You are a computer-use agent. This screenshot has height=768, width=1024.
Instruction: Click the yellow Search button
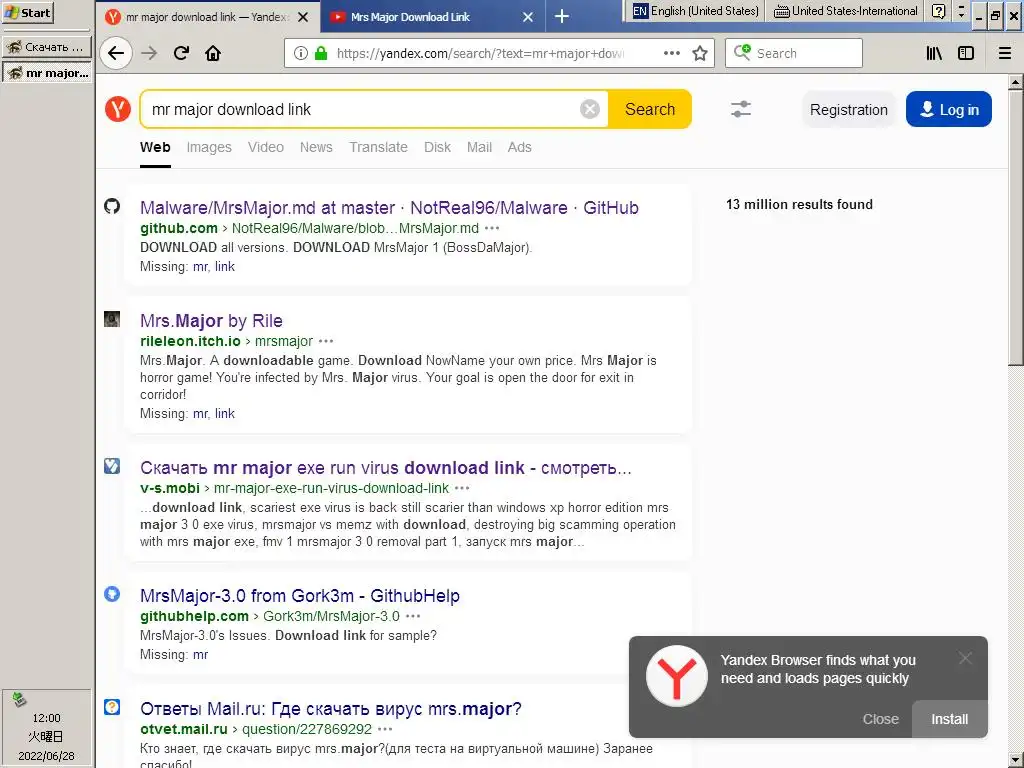coord(650,109)
